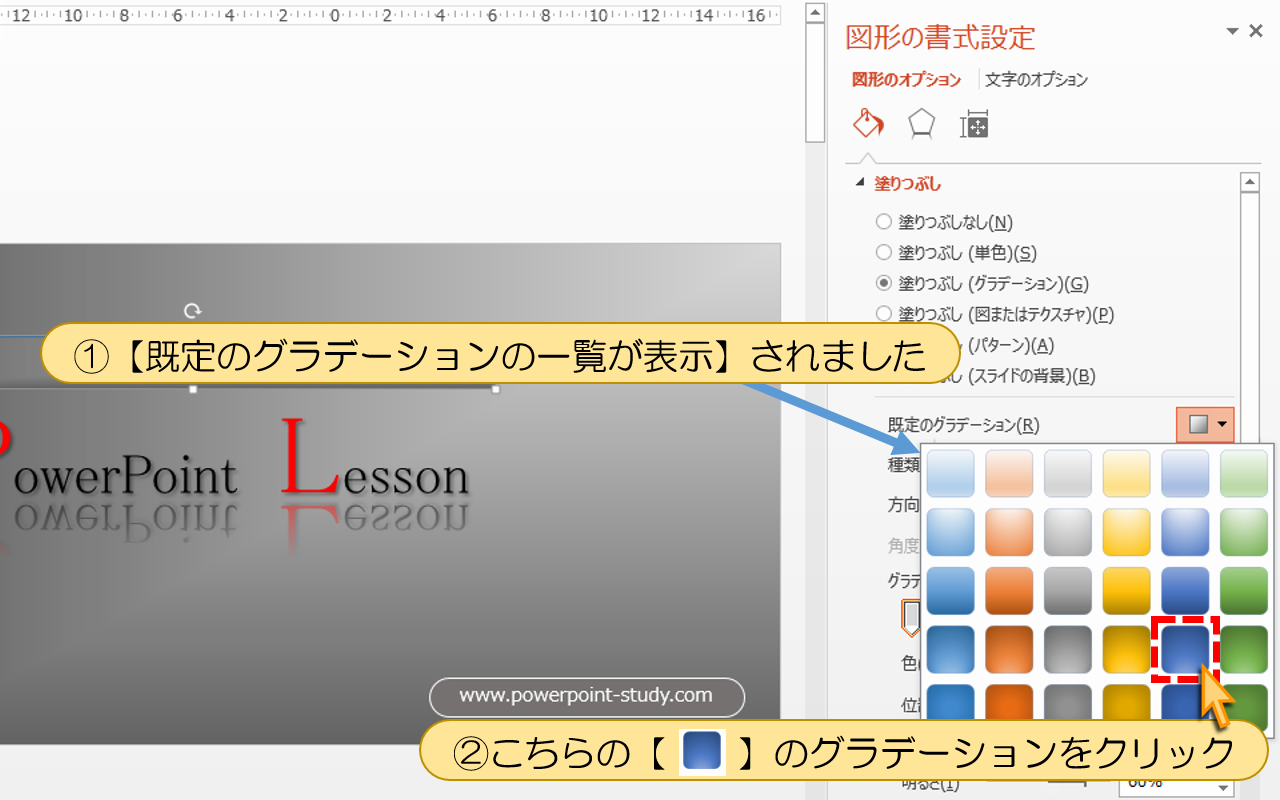The height and width of the screenshot is (800, 1280).
Task: Pick first-row light orange gradient swatch
Action: 1009,473
